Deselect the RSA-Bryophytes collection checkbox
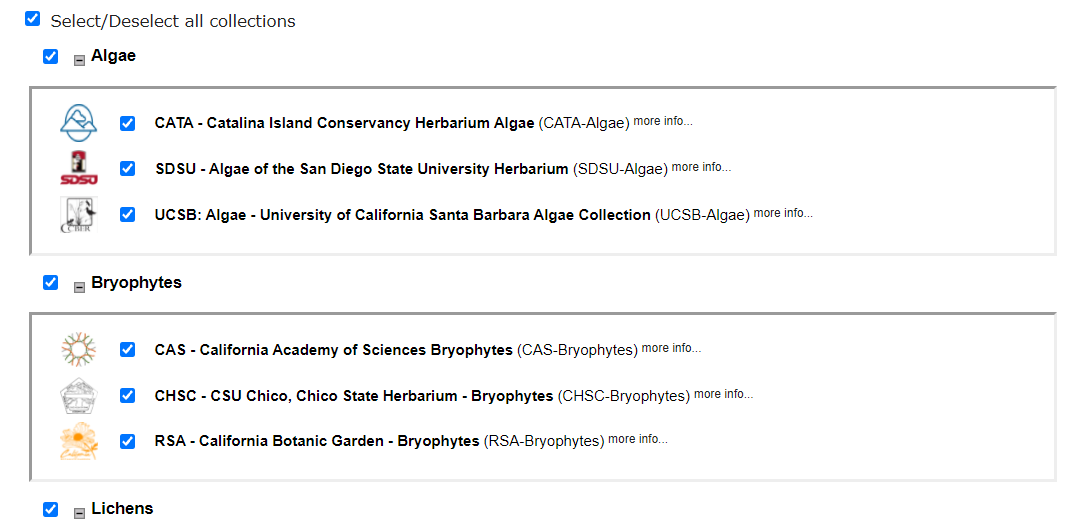The height and width of the screenshot is (531, 1072). (x=127, y=441)
